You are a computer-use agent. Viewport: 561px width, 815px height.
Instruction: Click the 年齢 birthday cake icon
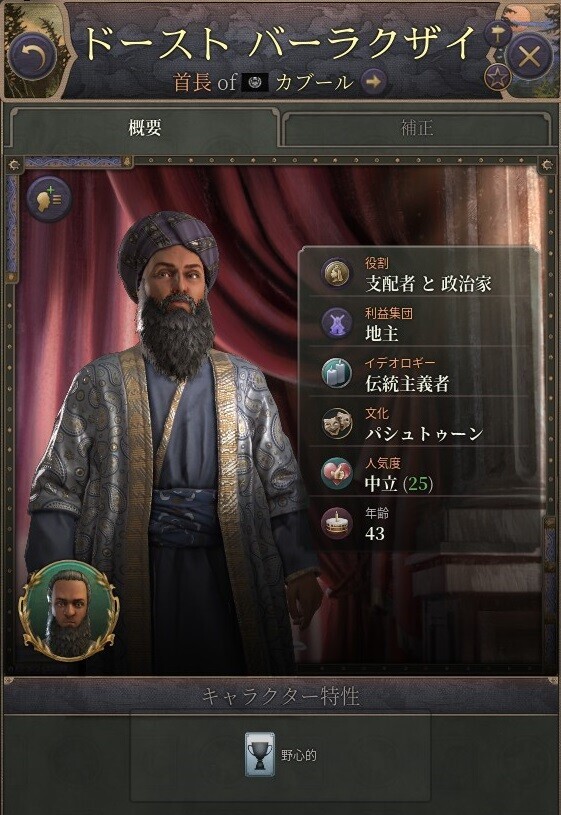336,523
